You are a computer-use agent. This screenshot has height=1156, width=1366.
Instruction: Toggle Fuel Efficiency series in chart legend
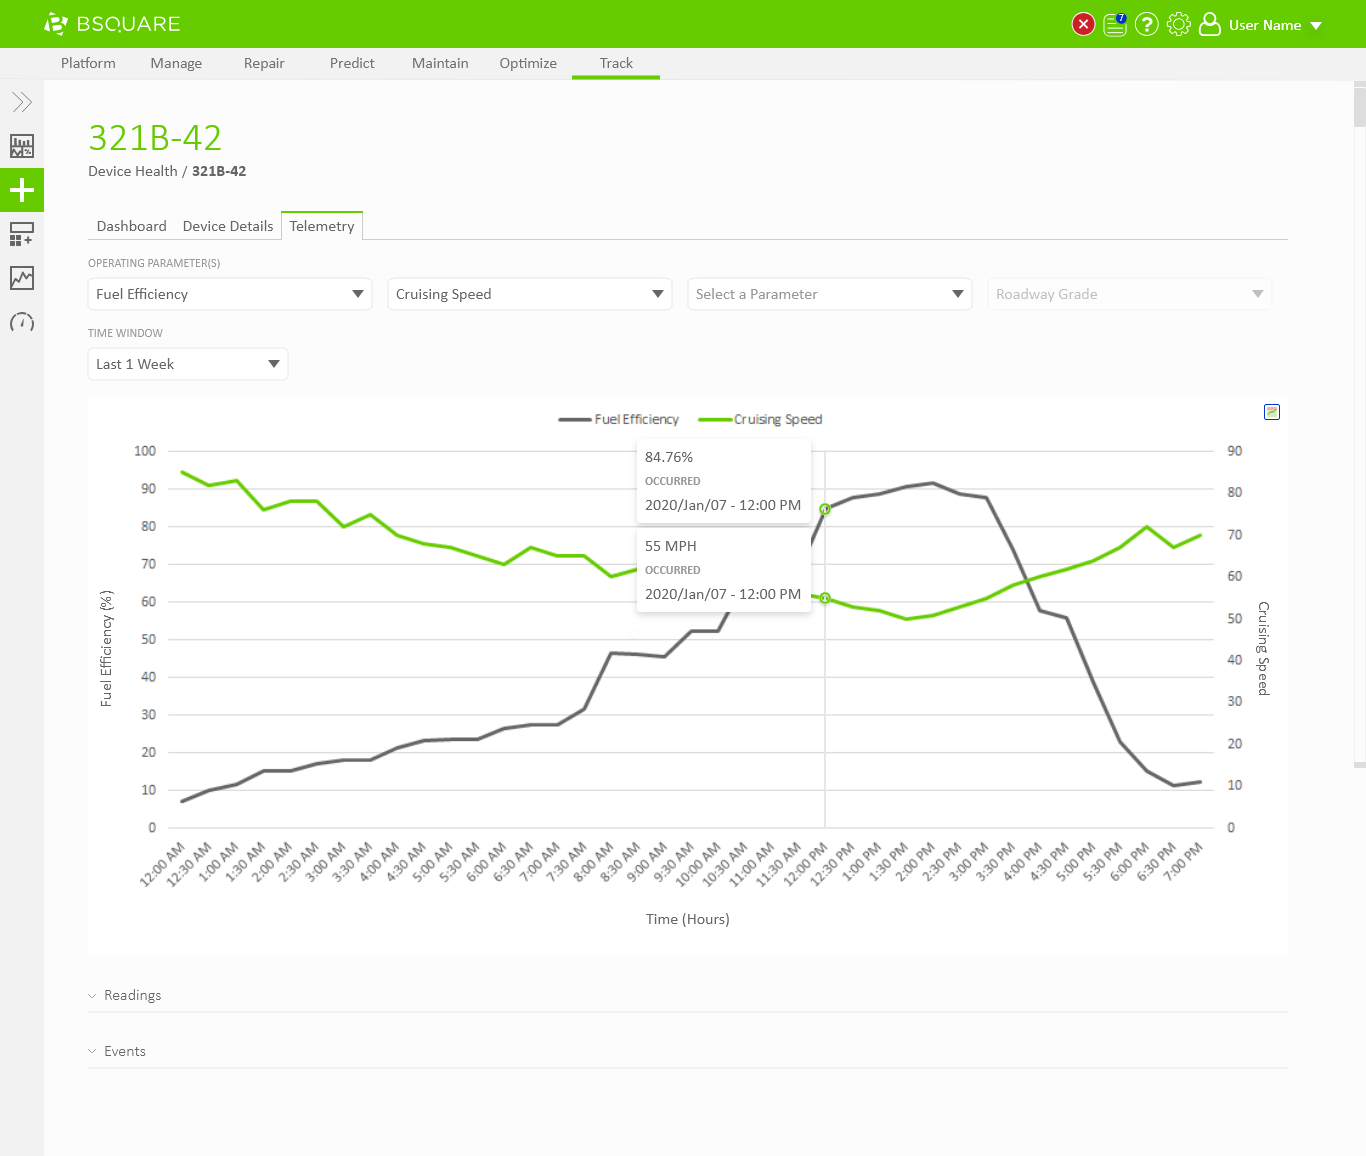(619, 420)
